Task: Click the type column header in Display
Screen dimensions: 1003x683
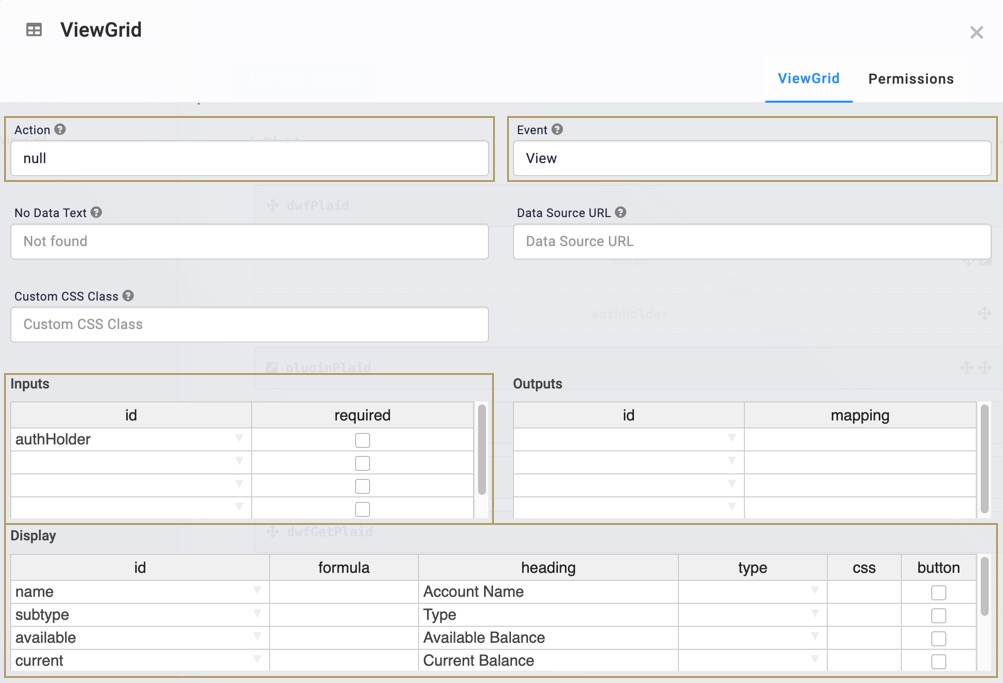Action: pos(753,567)
